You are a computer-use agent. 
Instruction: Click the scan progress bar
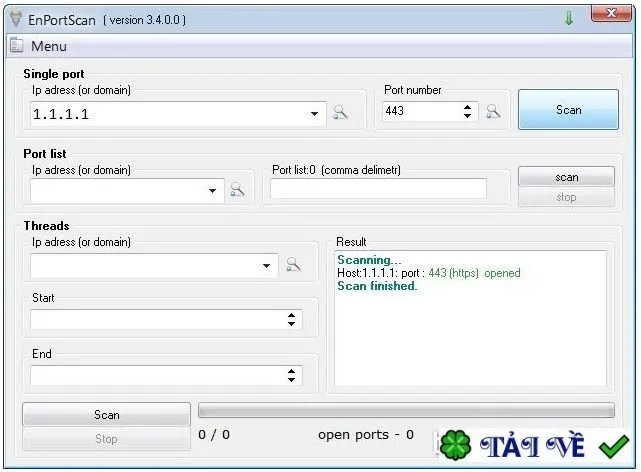click(x=406, y=410)
